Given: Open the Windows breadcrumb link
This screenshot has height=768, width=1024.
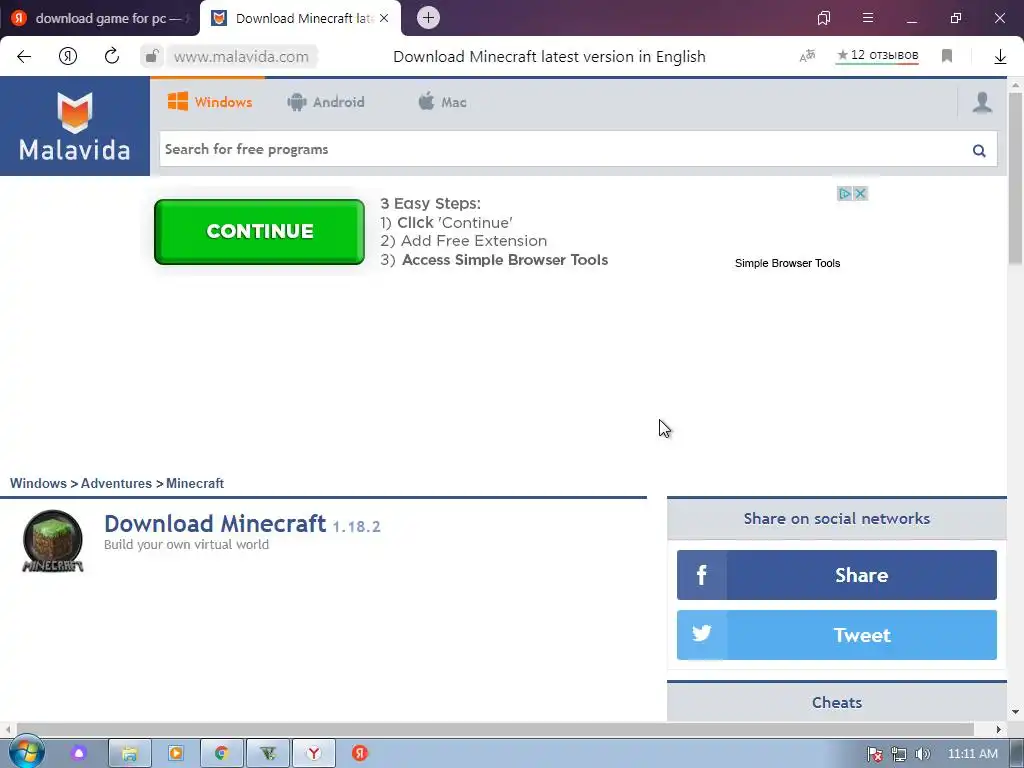Looking at the screenshot, I should (x=38, y=483).
